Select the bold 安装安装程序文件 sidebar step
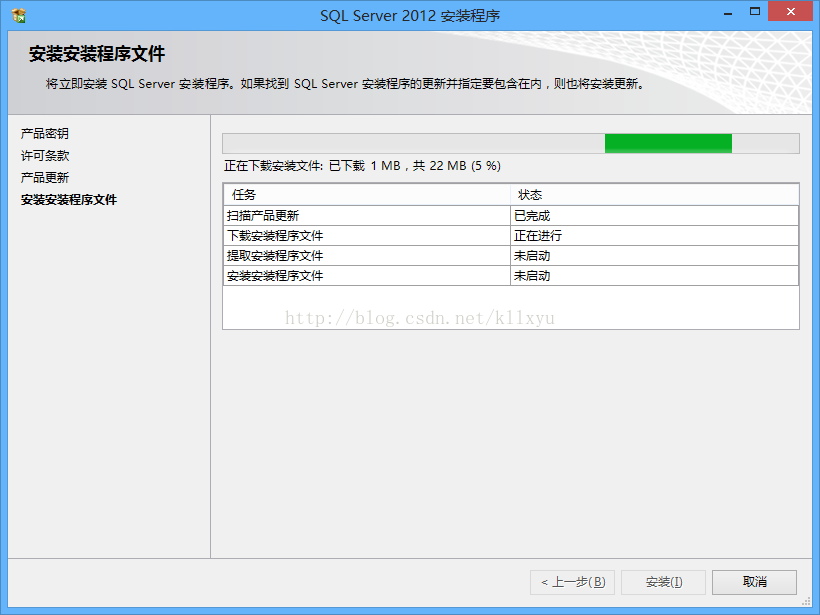The height and width of the screenshot is (615, 820). pos(69,199)
